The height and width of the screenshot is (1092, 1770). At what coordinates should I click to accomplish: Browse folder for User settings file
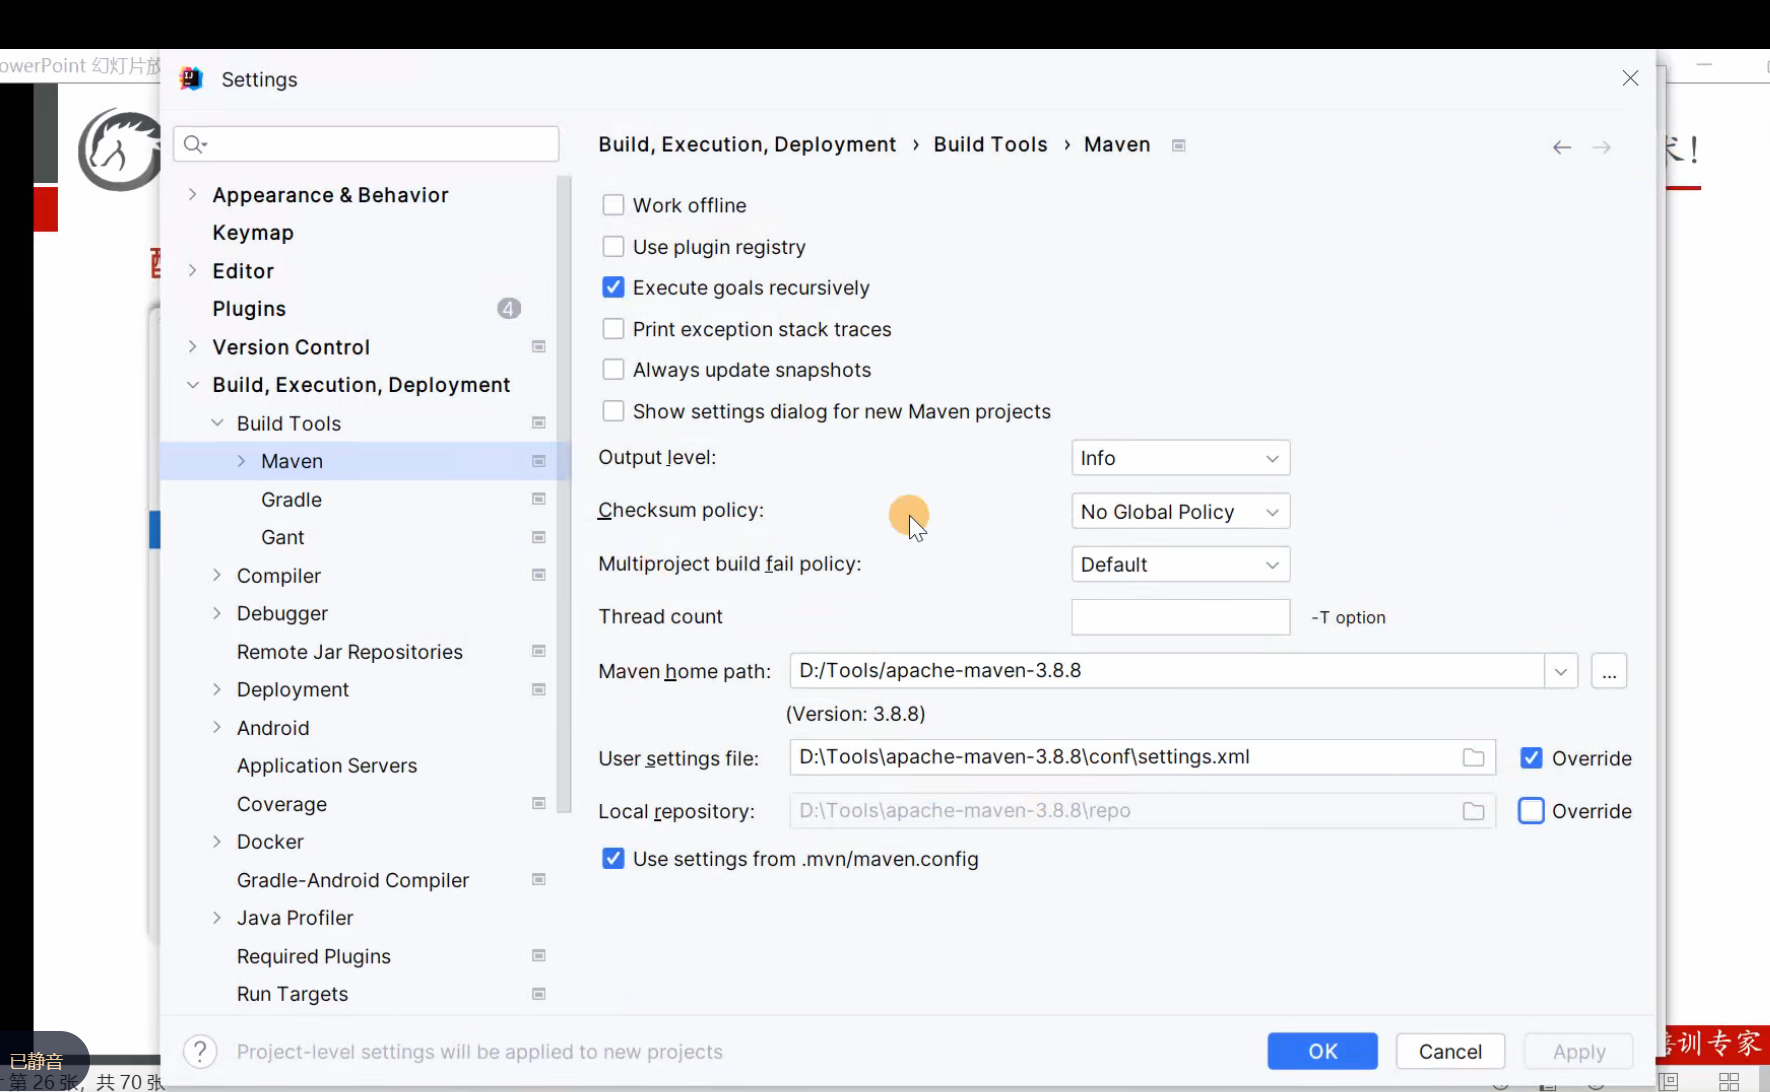pos(1473,758)
